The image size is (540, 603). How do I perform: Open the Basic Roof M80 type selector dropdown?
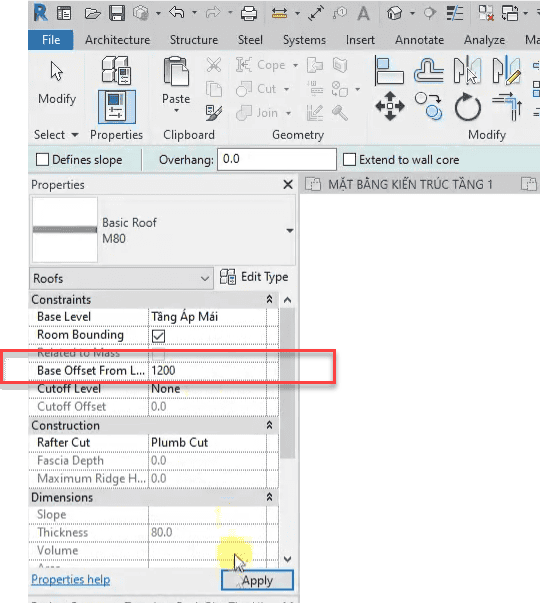pos(290,231)
